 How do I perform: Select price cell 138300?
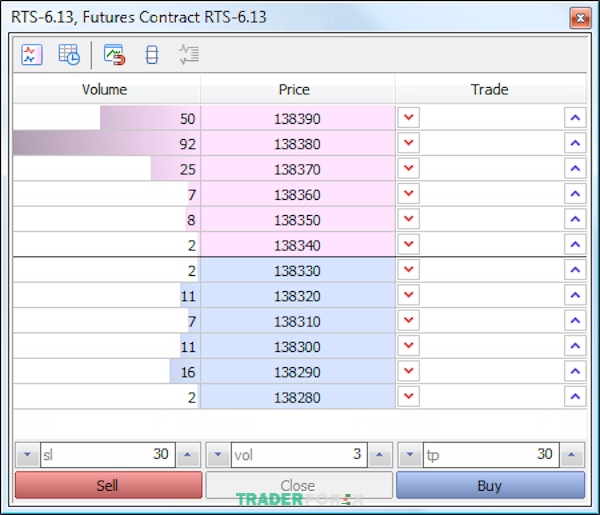coord(298,346)
